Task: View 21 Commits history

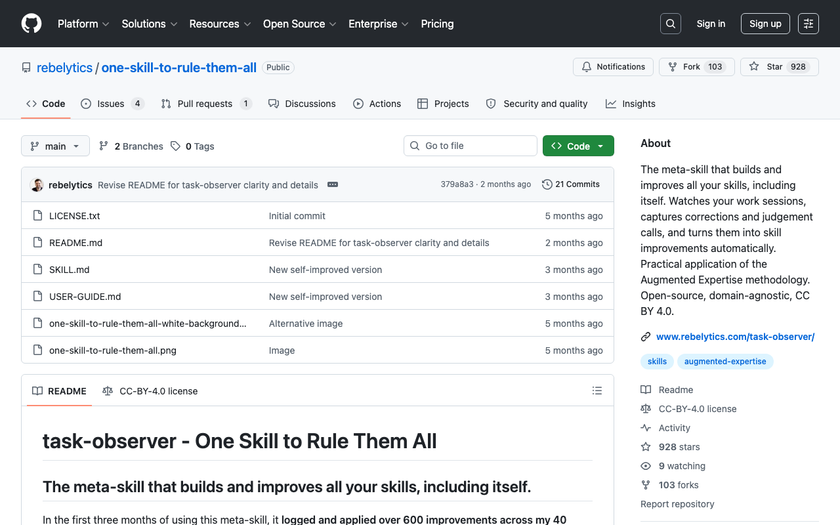Action: click(x=571, y=184)
